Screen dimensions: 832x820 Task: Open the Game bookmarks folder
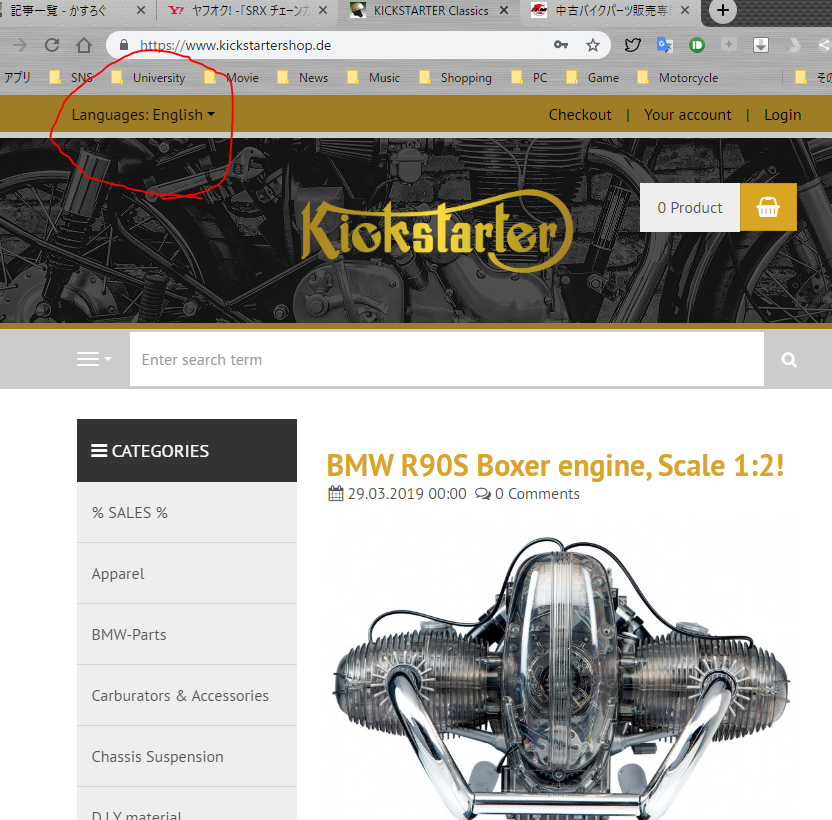coord(592,78)
